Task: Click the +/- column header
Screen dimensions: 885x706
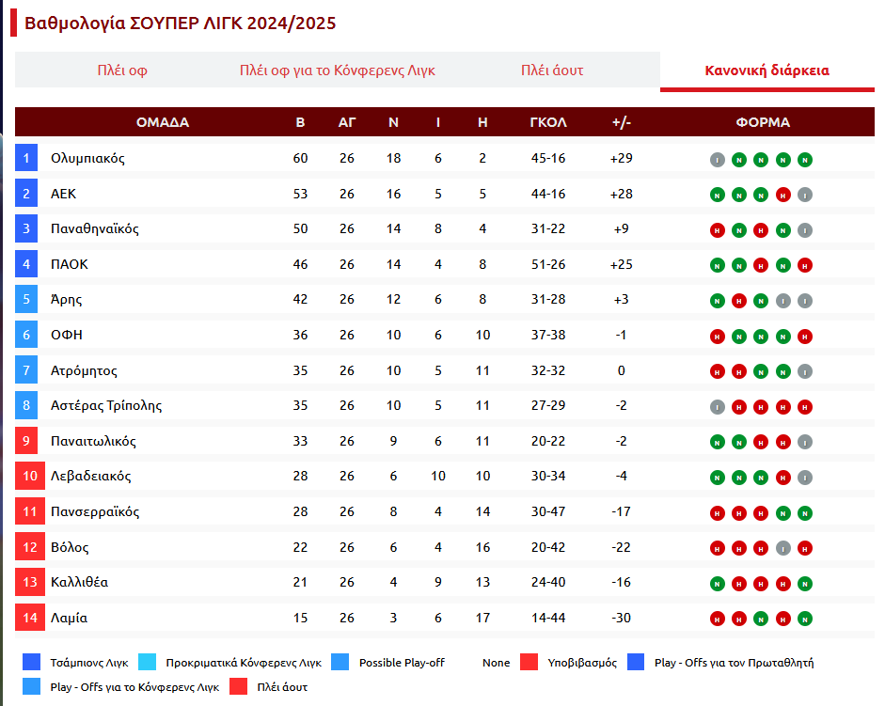Action: [x=621, y=122]
